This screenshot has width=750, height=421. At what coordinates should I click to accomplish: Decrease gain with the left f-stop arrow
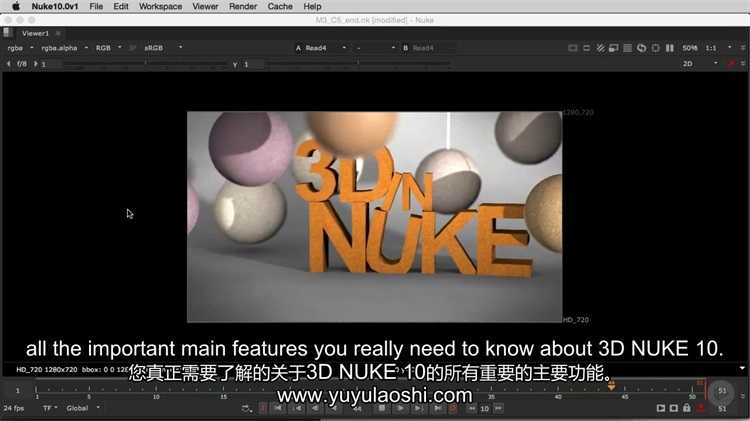click(9, 64)
